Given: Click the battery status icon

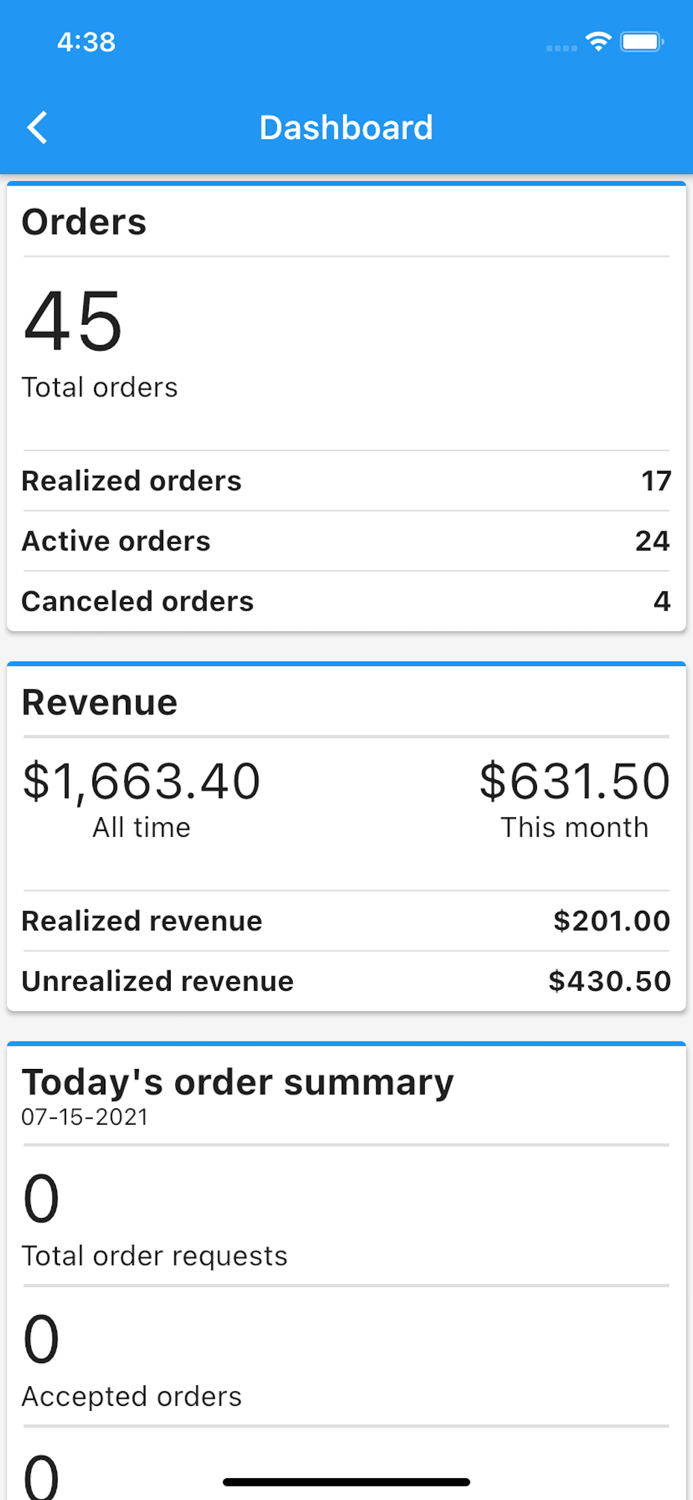Looking at the screenshot, I should coord(641,42).
